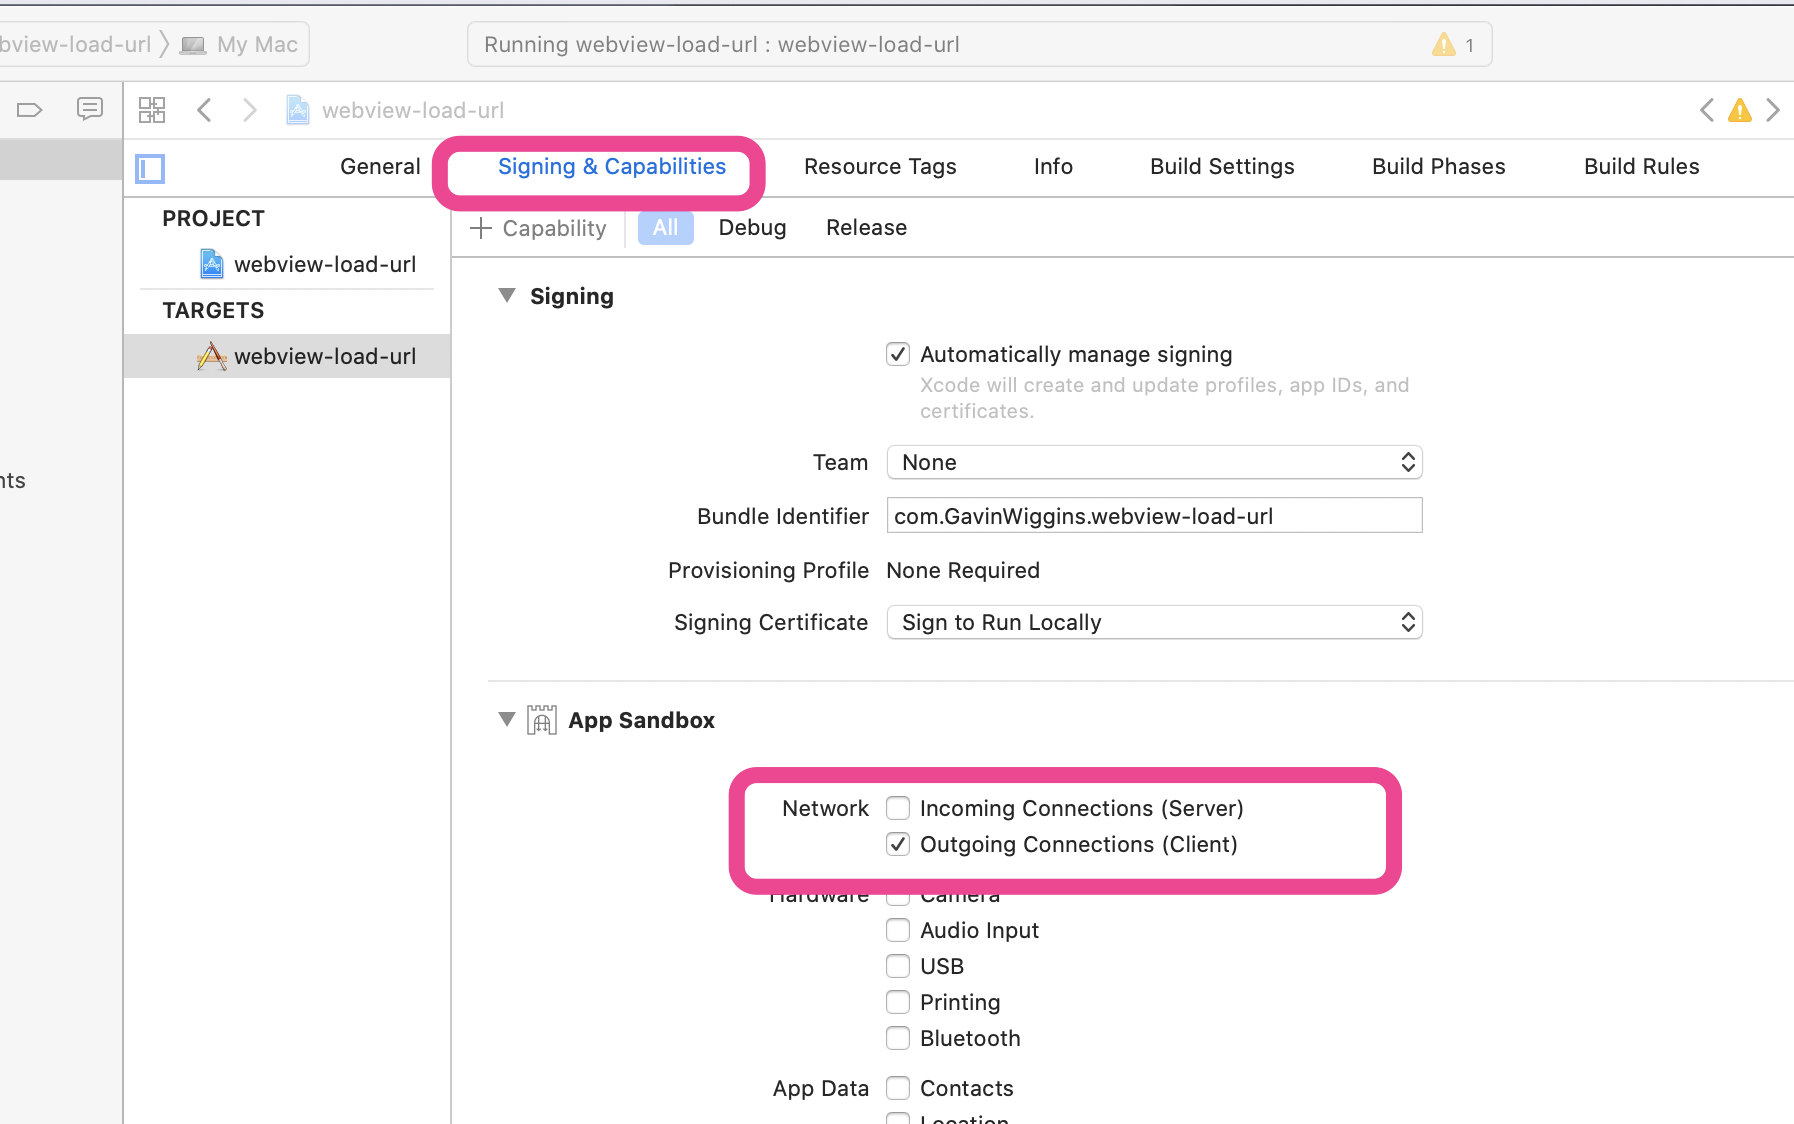Enable Printing hardware checkbox

tap(898, 1002)
